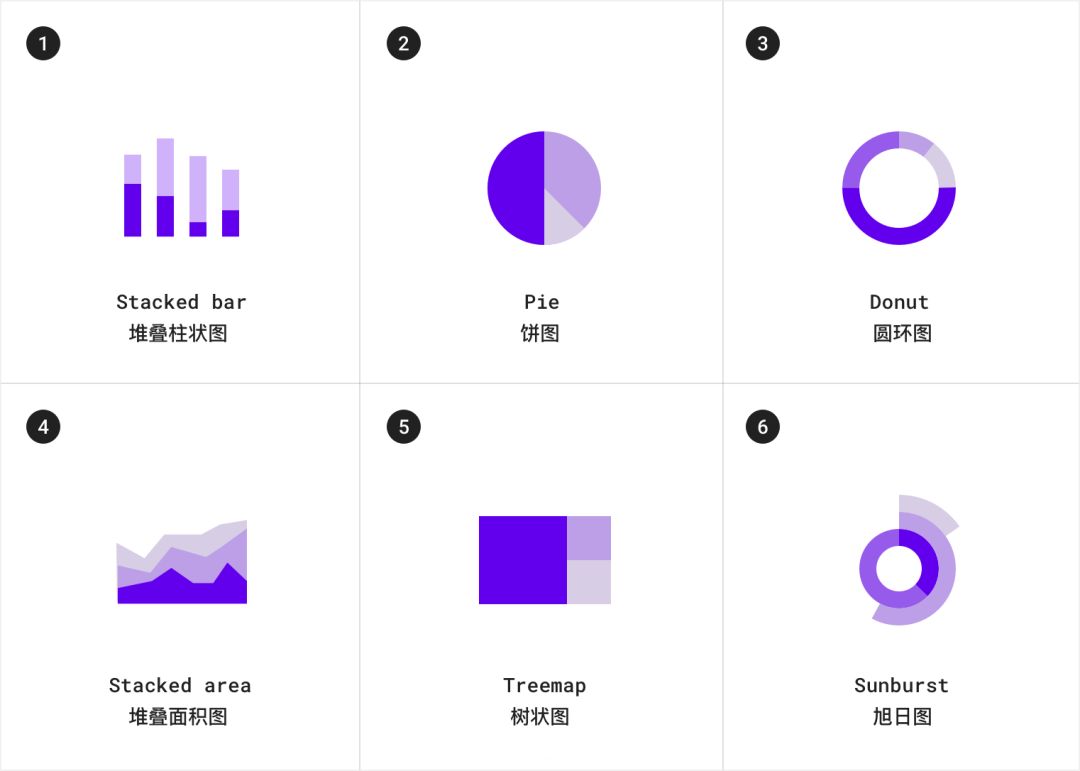Click the number 6 circle badge
The image size is (1080, 771).
coord(762,426)
